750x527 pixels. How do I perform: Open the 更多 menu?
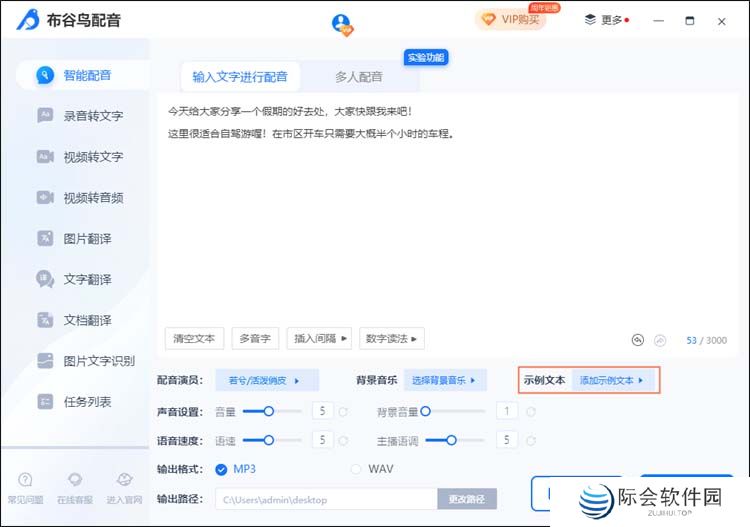click(x=606, y=20)
